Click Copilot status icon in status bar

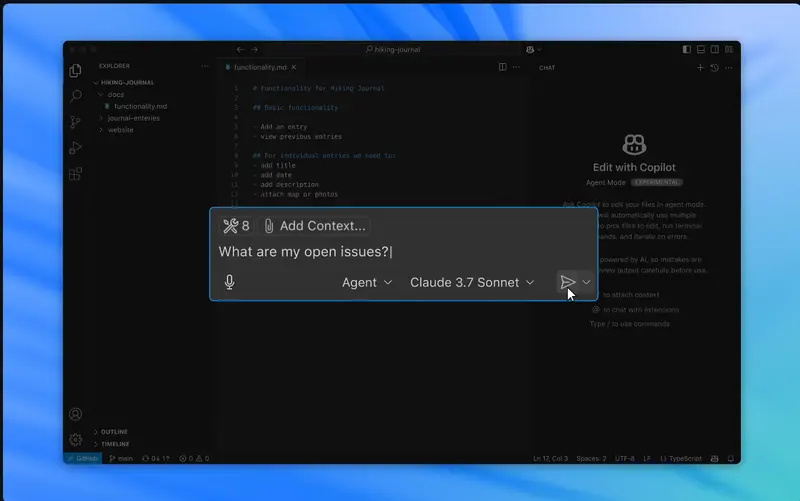(x=714, y=458)
